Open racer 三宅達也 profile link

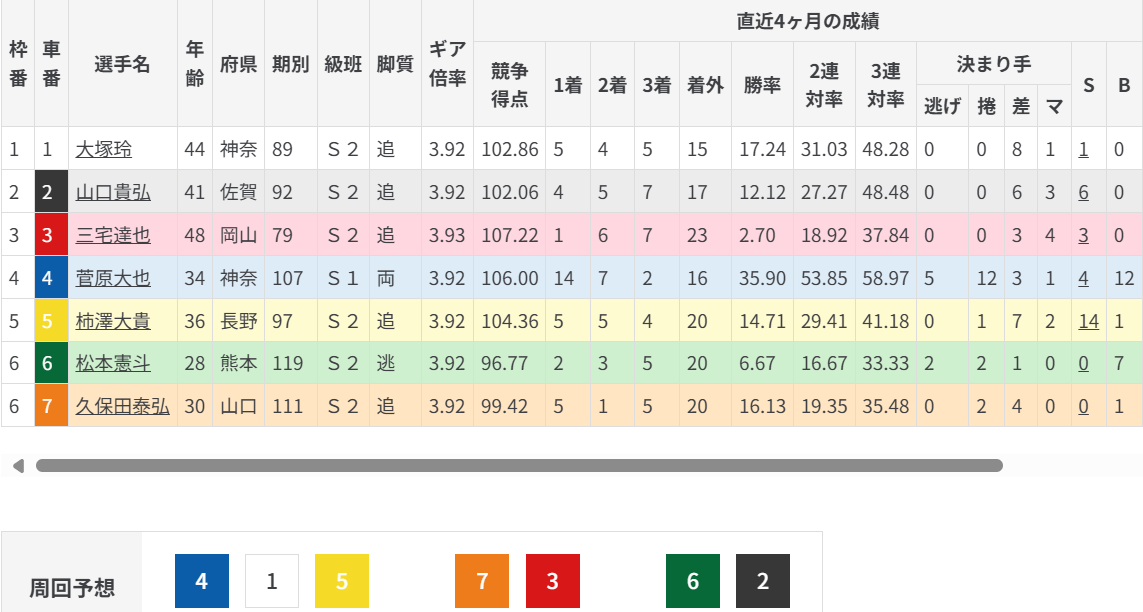[x=113, y=235]
